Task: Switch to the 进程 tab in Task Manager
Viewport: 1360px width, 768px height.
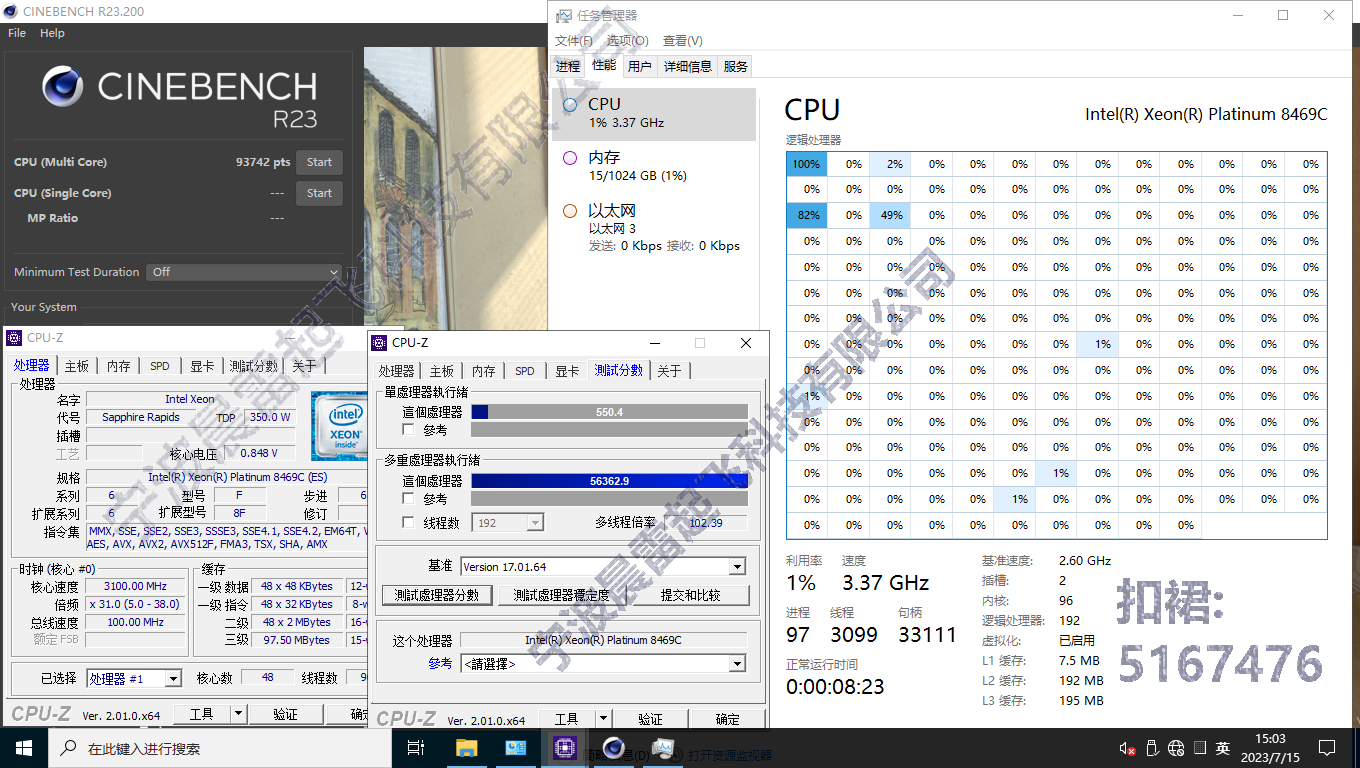Action: (x=566, y=66)
